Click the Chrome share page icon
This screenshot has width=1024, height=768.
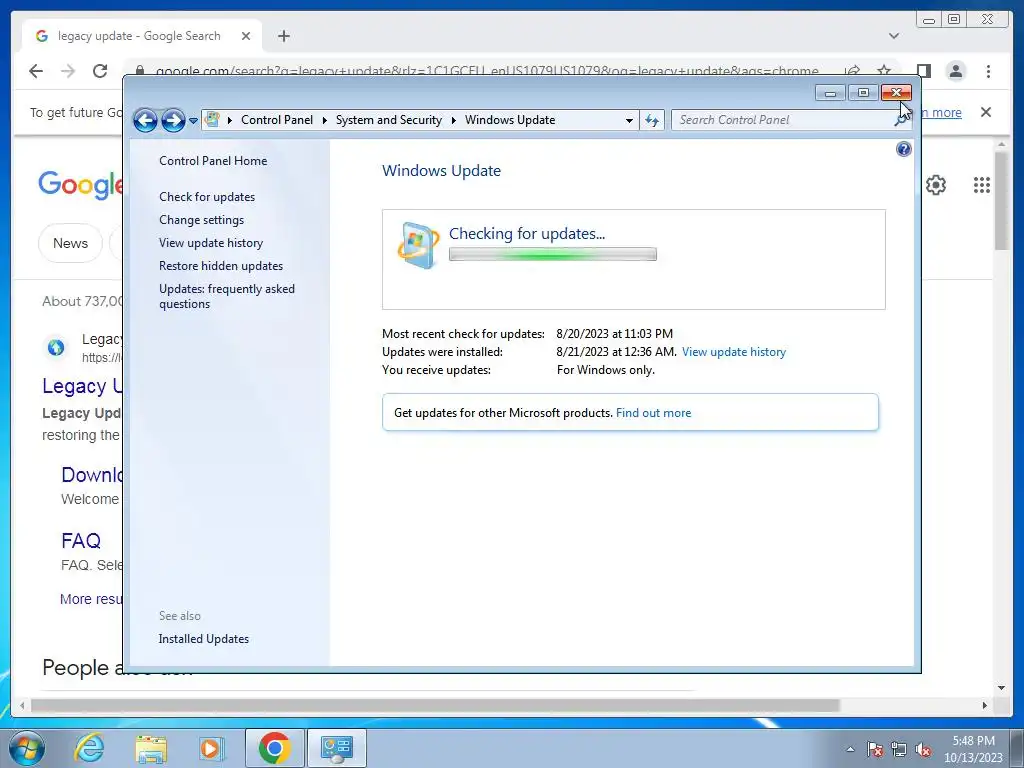(852, 71)
